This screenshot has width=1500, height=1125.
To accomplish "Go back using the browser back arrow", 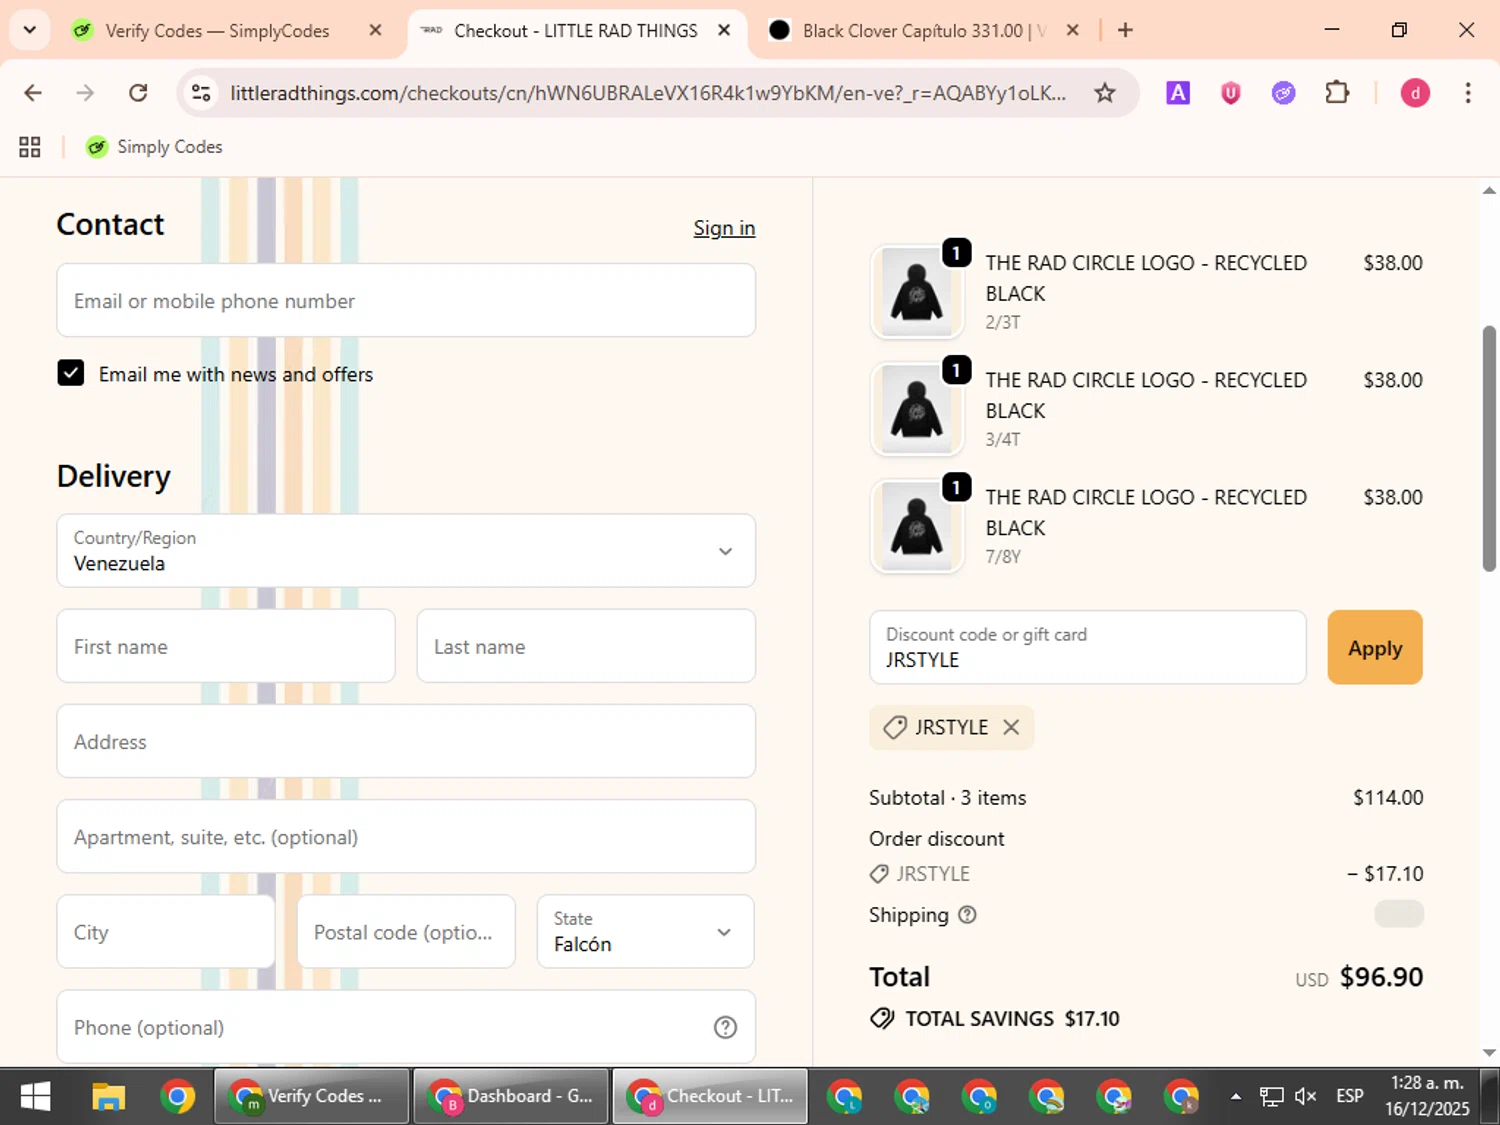I will click(x=33, y=93).
